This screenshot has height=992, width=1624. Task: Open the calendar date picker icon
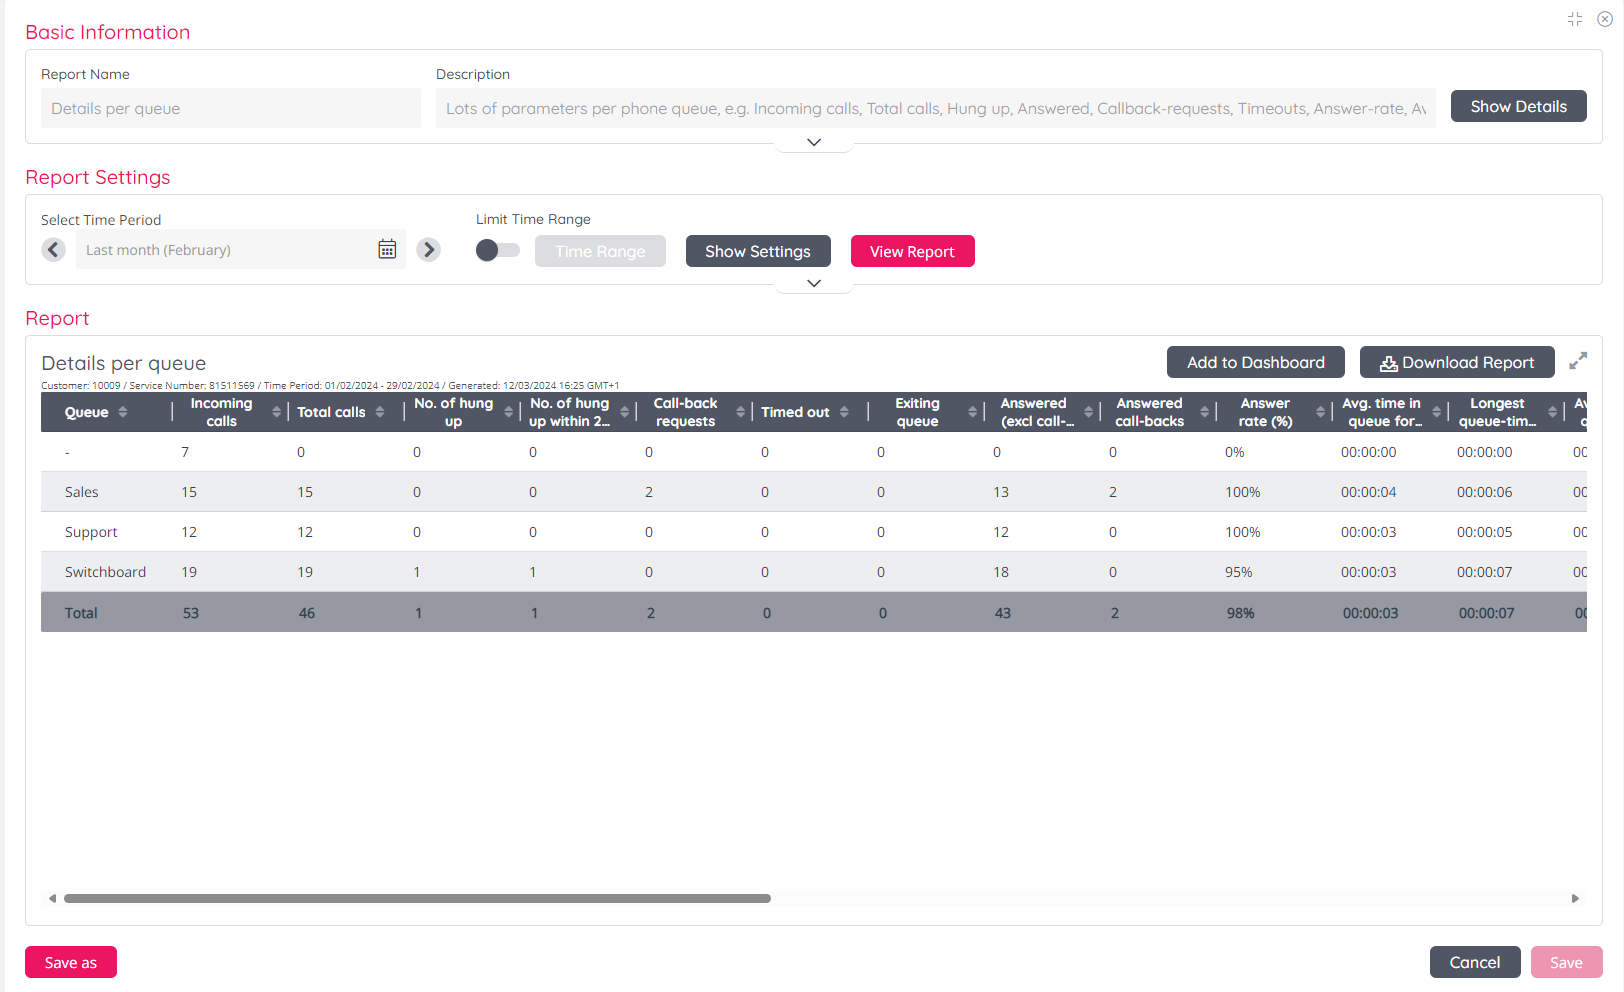(x=387, y=250)
